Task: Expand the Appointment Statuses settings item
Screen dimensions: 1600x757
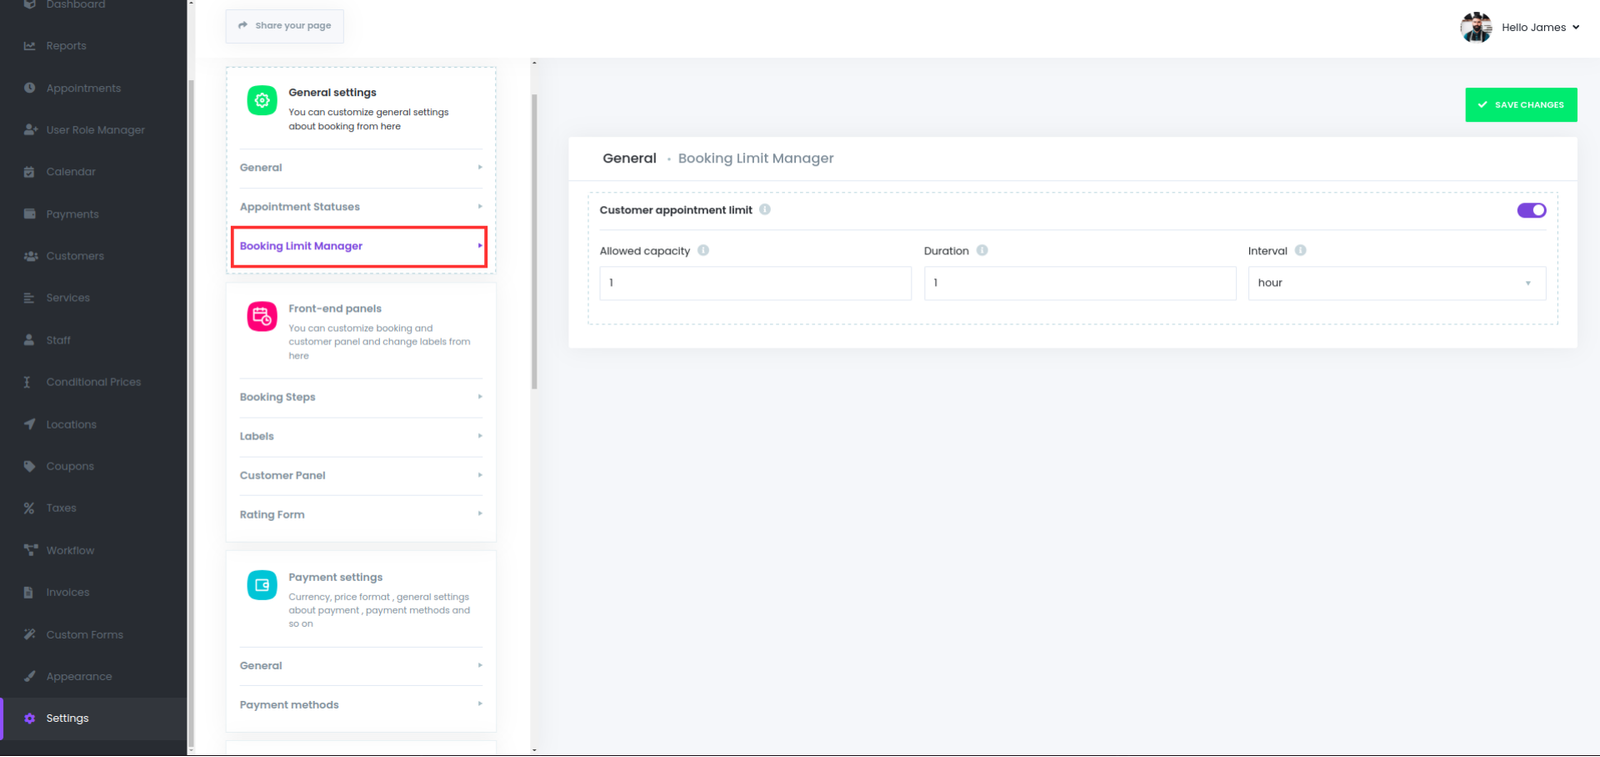Action: (360, 207)
